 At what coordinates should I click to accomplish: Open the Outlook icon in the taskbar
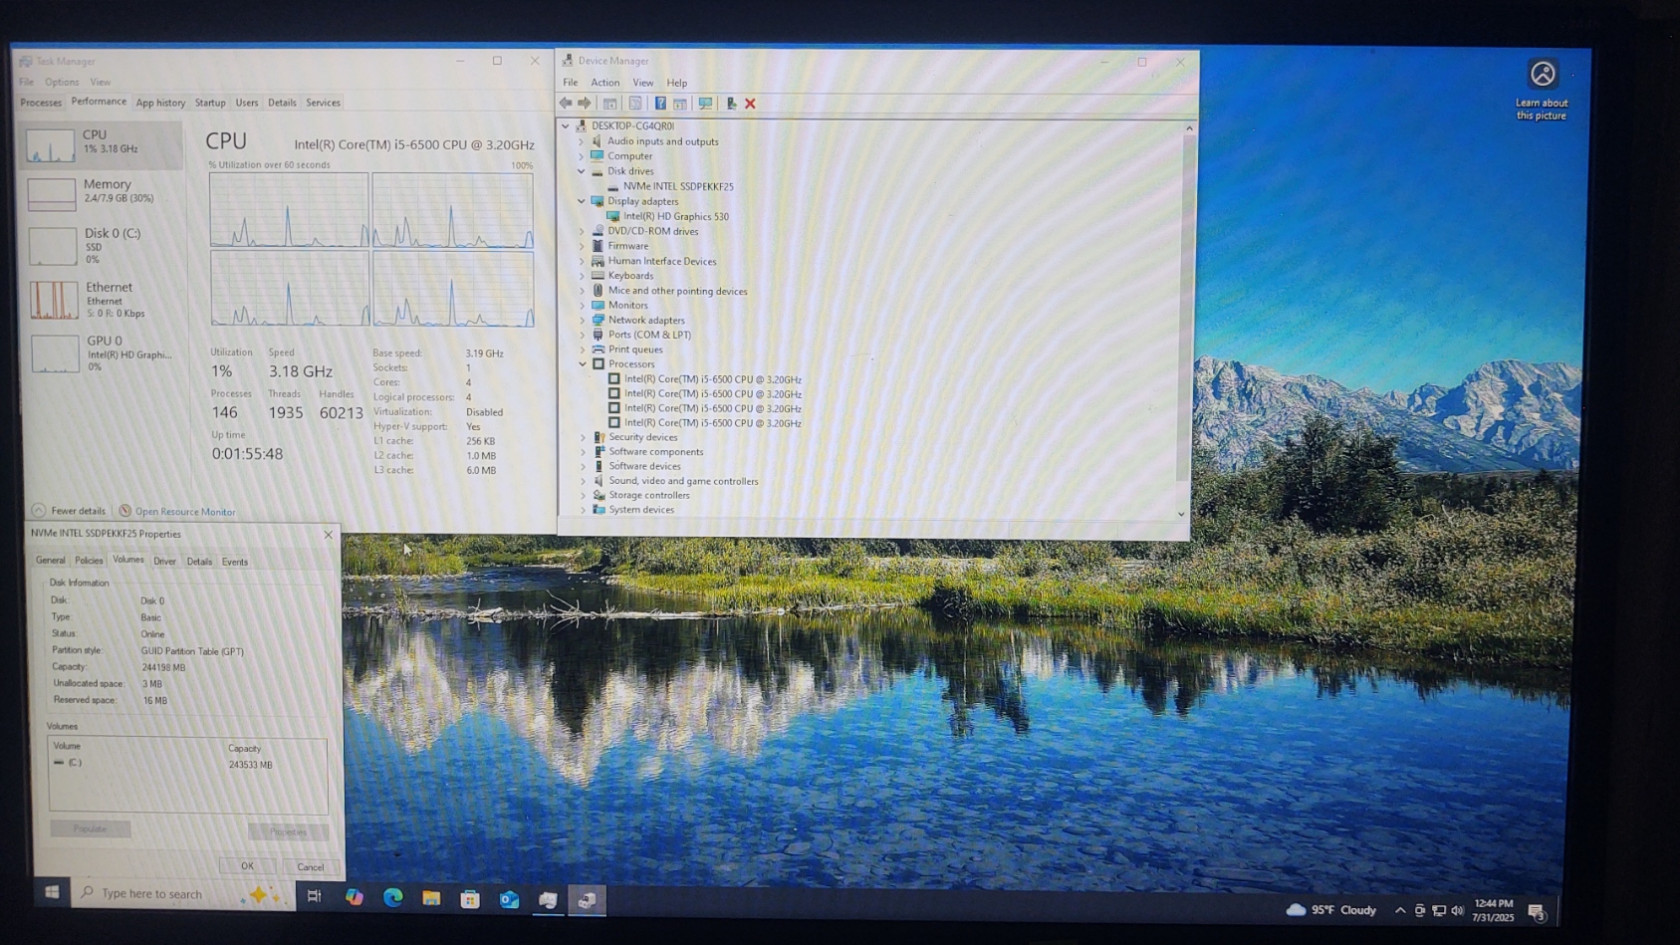(509, 899)
